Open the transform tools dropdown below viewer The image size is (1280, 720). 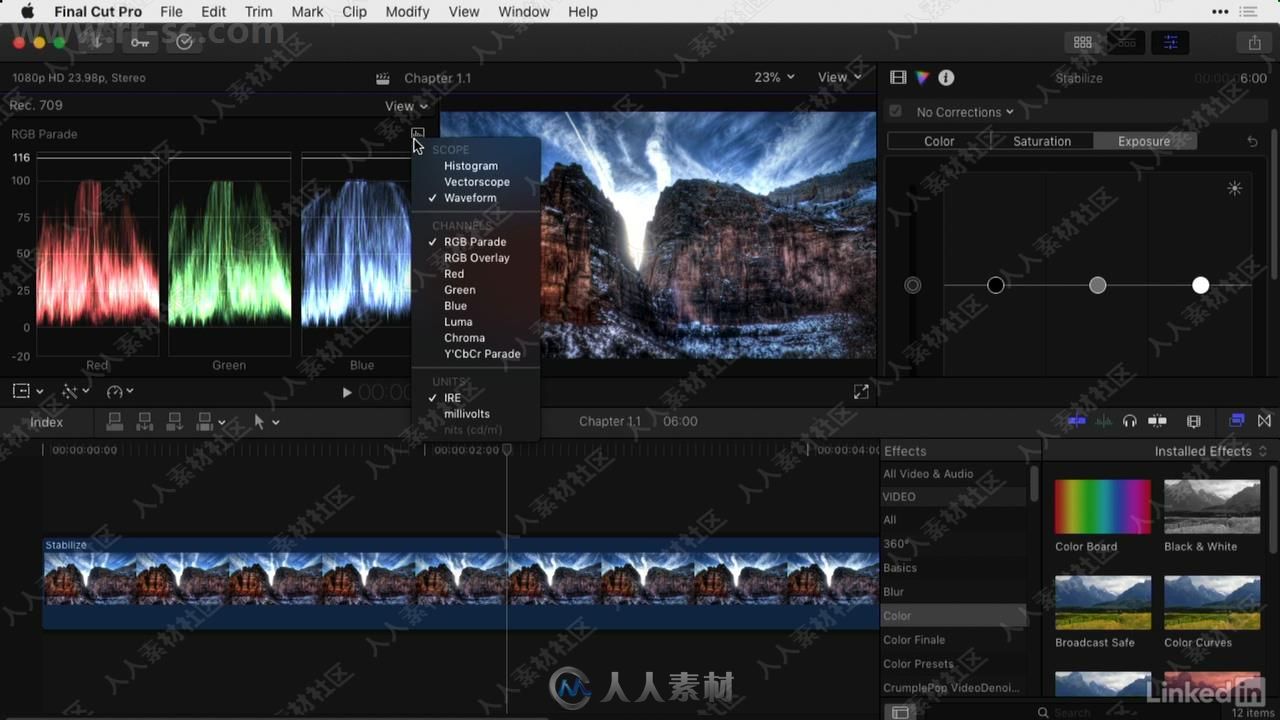click(x=27, y=392)
